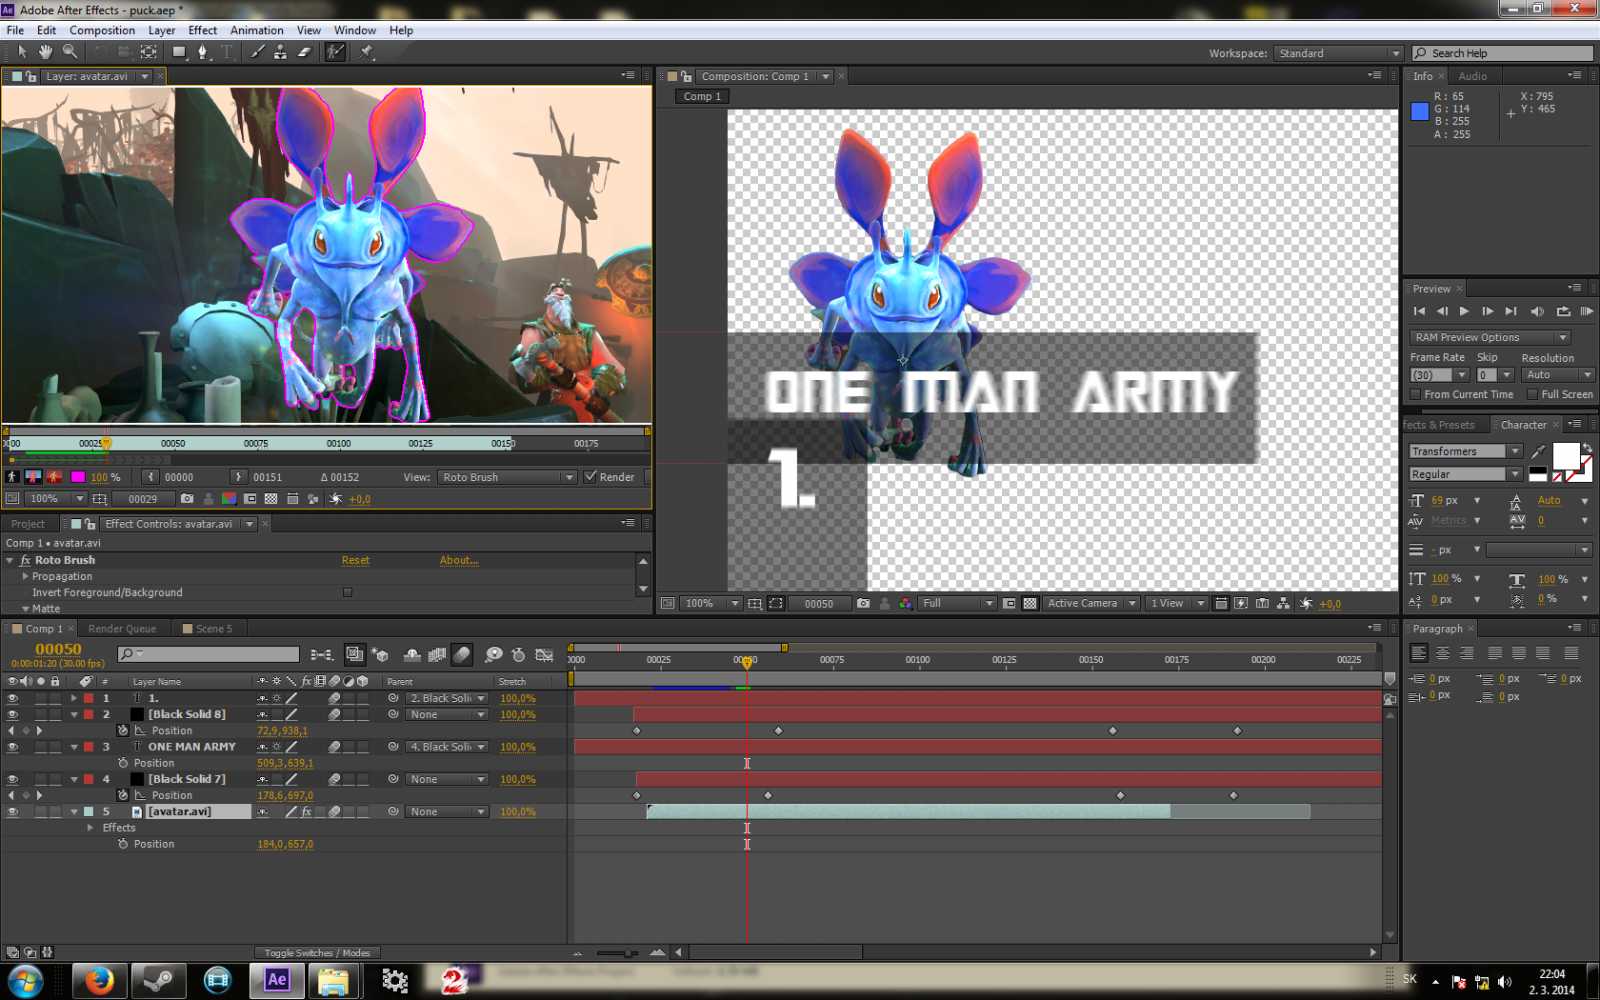1600x1000 pixels.
Task: Open the Active Camera dropdown
Action: [x=1091, y=604]
